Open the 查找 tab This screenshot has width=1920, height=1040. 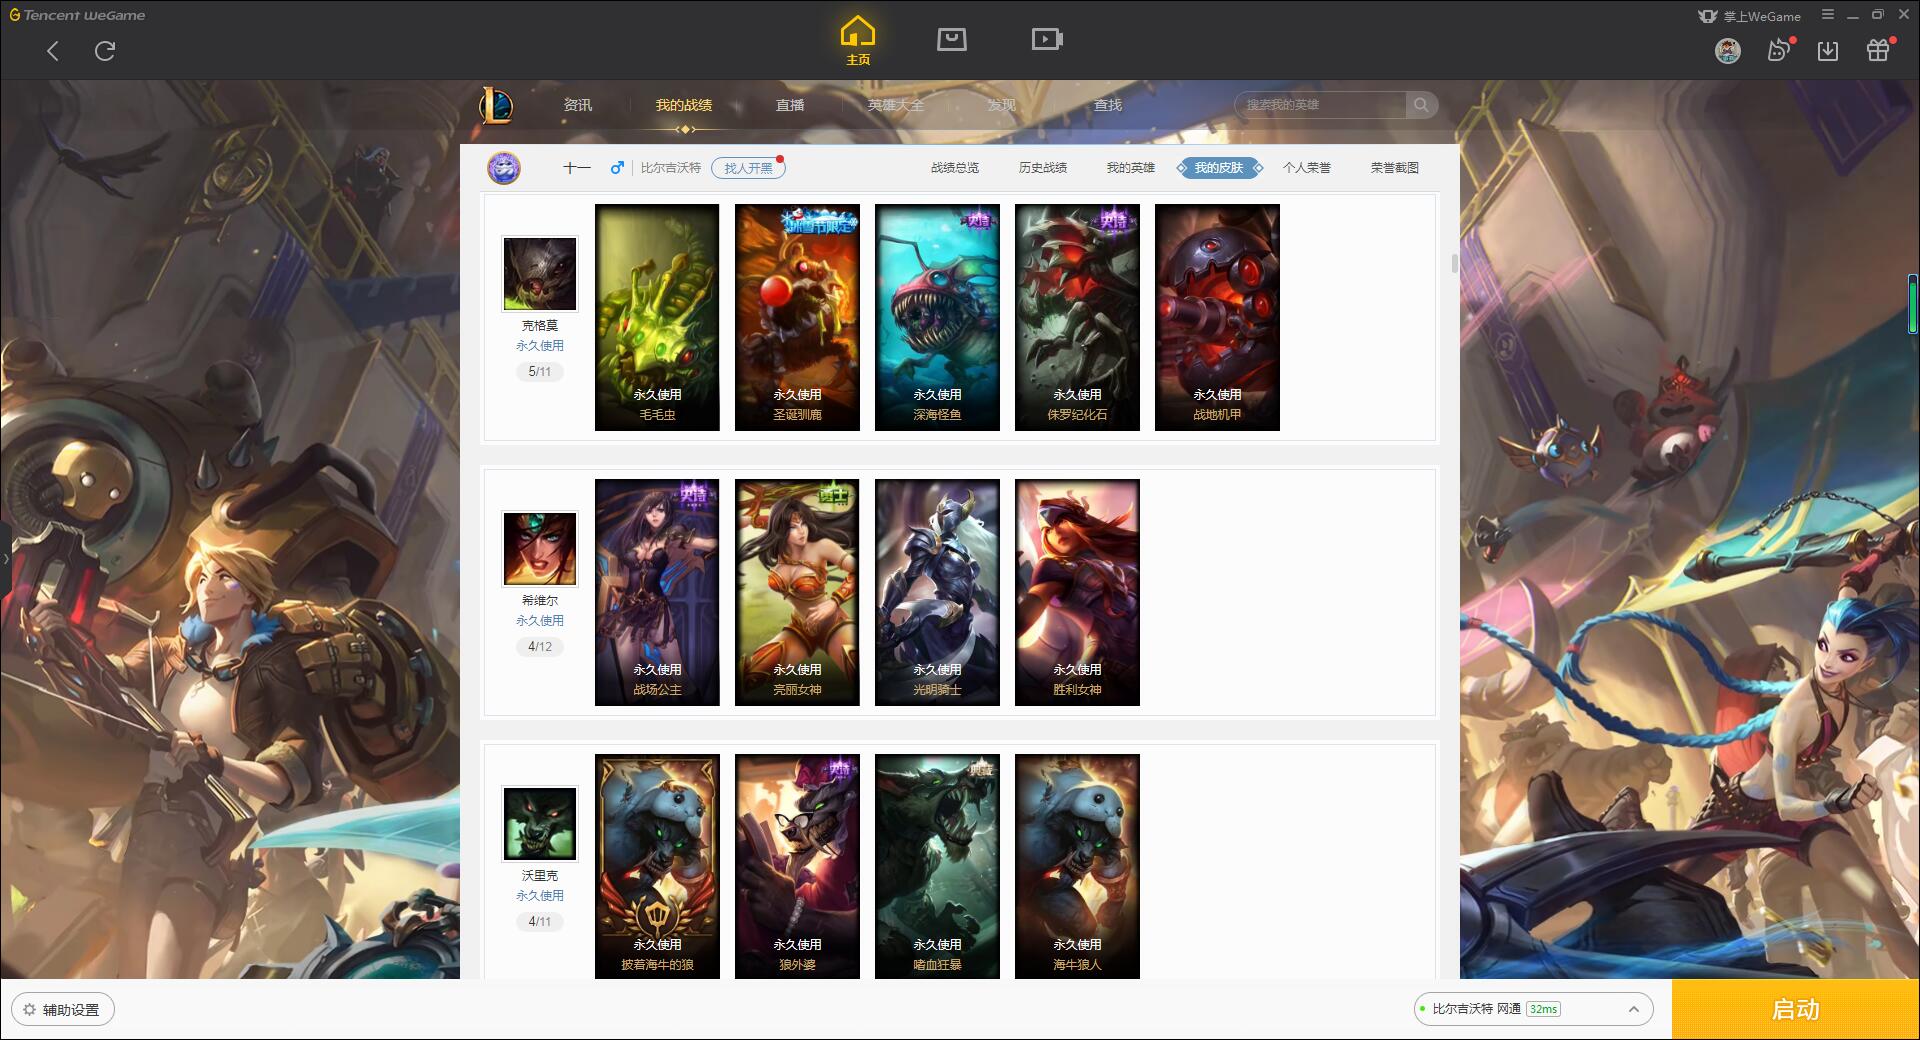1108,105
